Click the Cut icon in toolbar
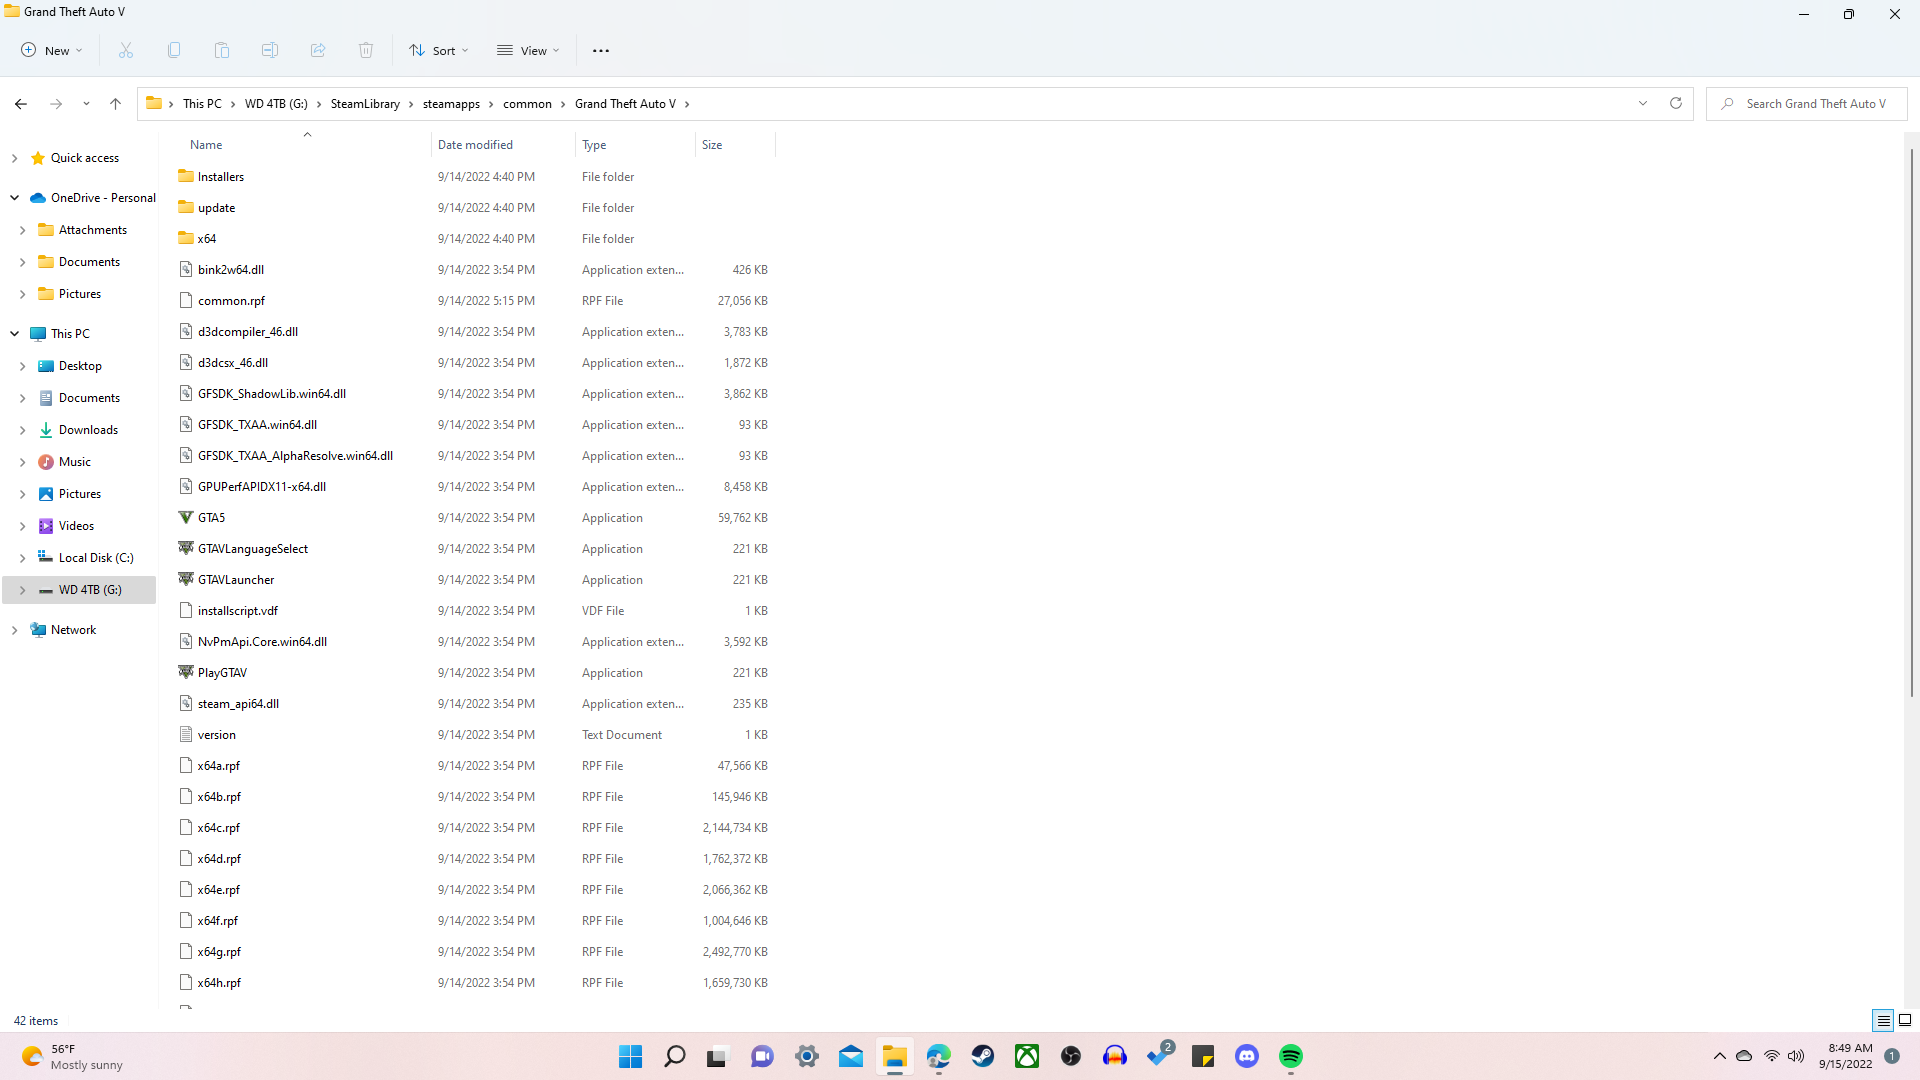The height and width of the screenshot is (1080, 1920). click(x=126, y=50)
